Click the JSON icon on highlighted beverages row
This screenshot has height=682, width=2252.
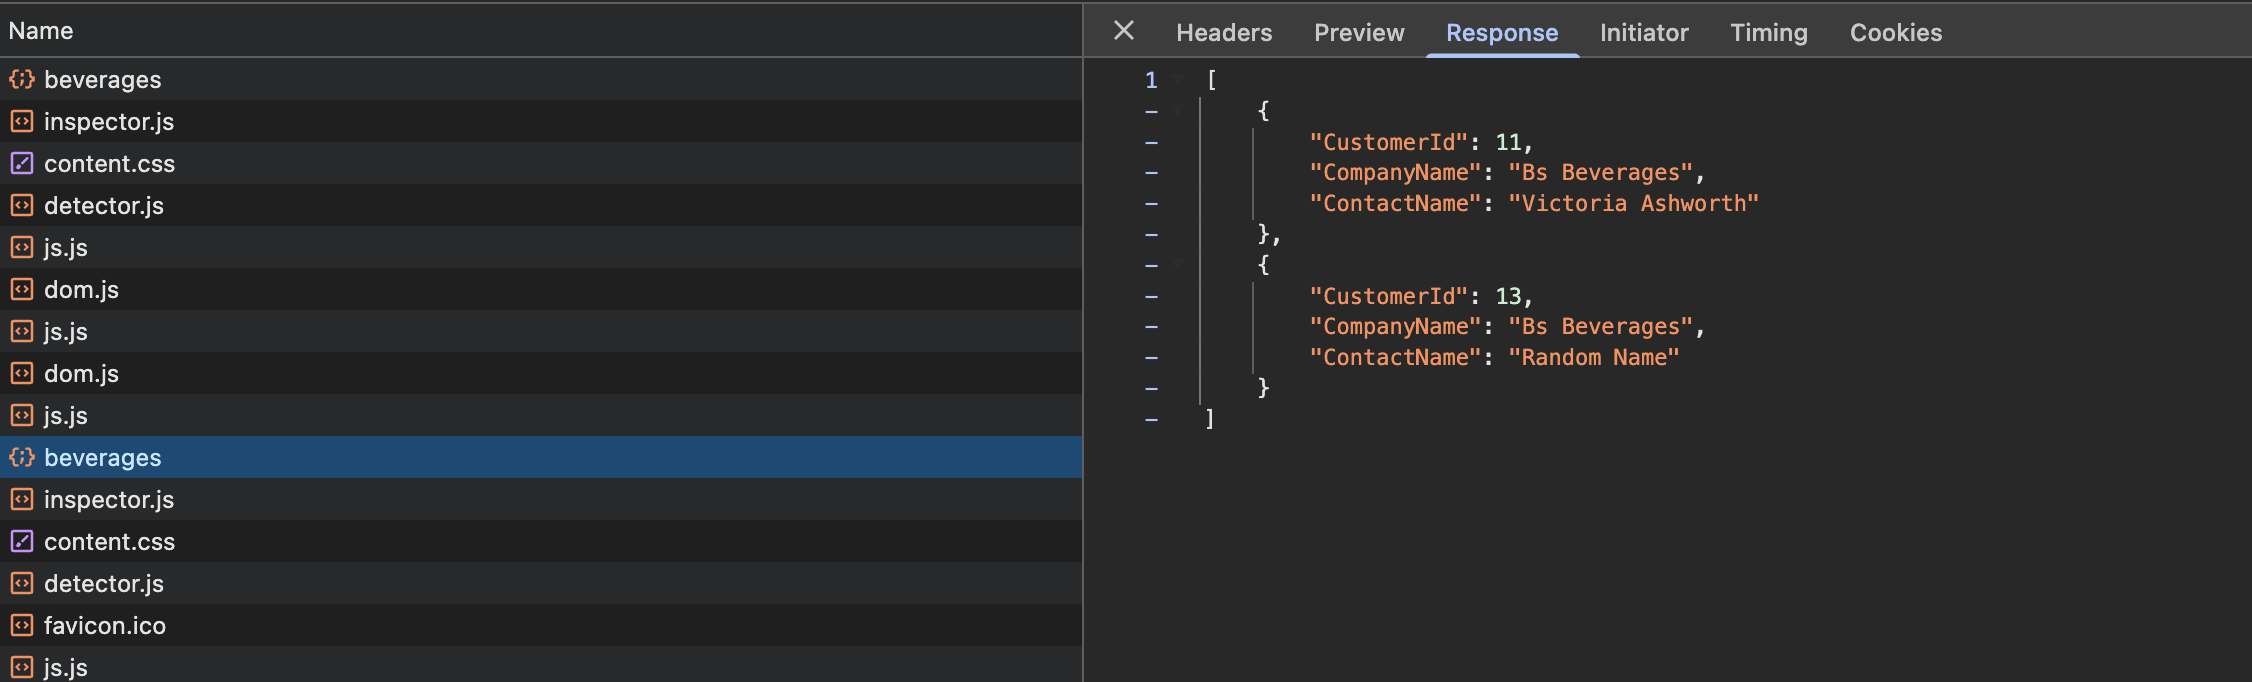(22, 457)
